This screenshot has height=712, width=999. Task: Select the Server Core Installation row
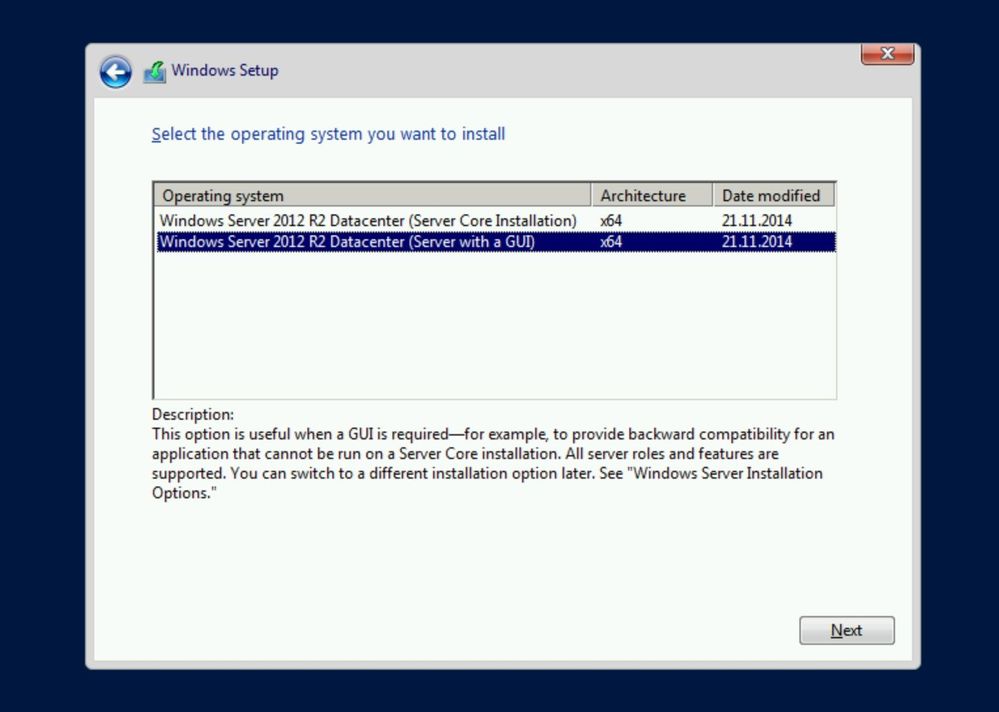pyautogui.click(x=496, y=220)
